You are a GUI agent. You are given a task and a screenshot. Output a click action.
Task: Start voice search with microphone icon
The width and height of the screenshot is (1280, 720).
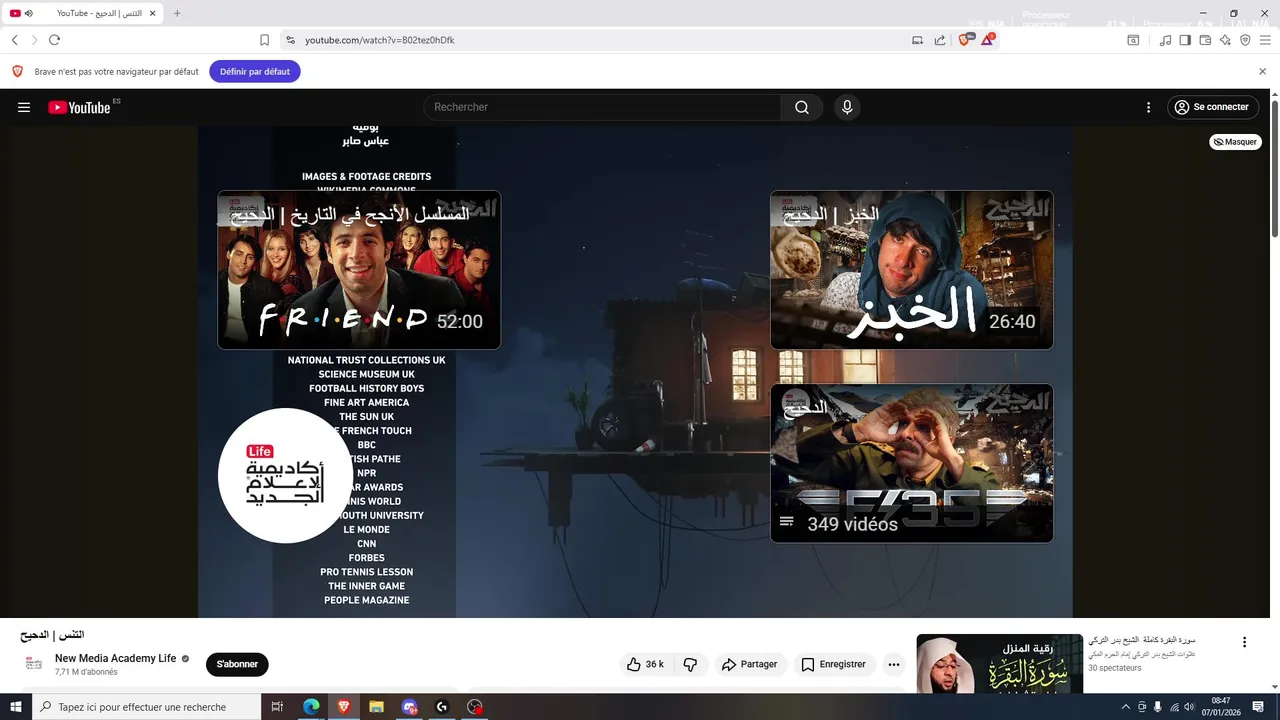pyautogui.click(x=847, y=107)
